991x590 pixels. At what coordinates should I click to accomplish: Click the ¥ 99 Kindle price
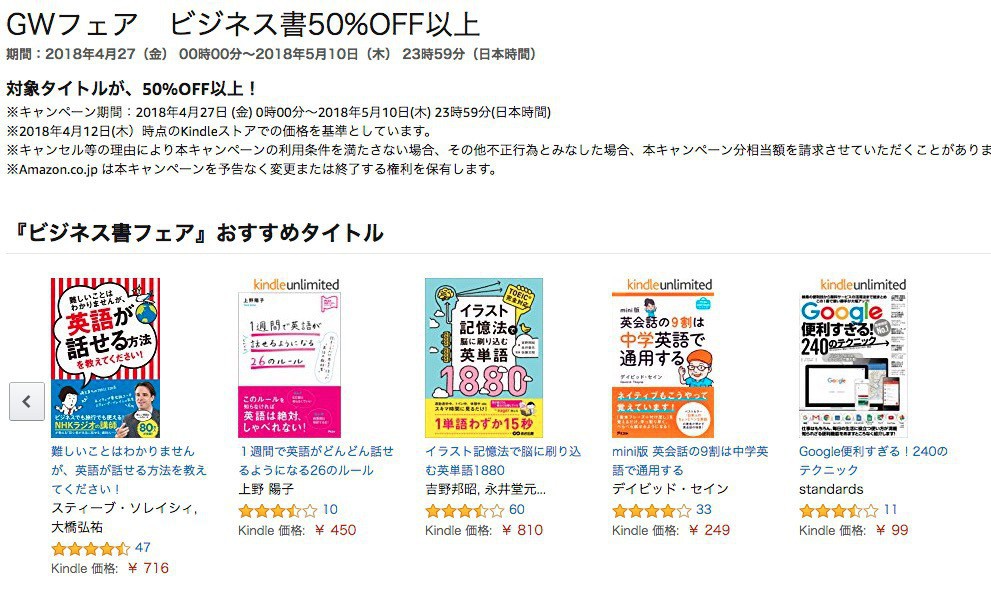[x=892, y=530]
